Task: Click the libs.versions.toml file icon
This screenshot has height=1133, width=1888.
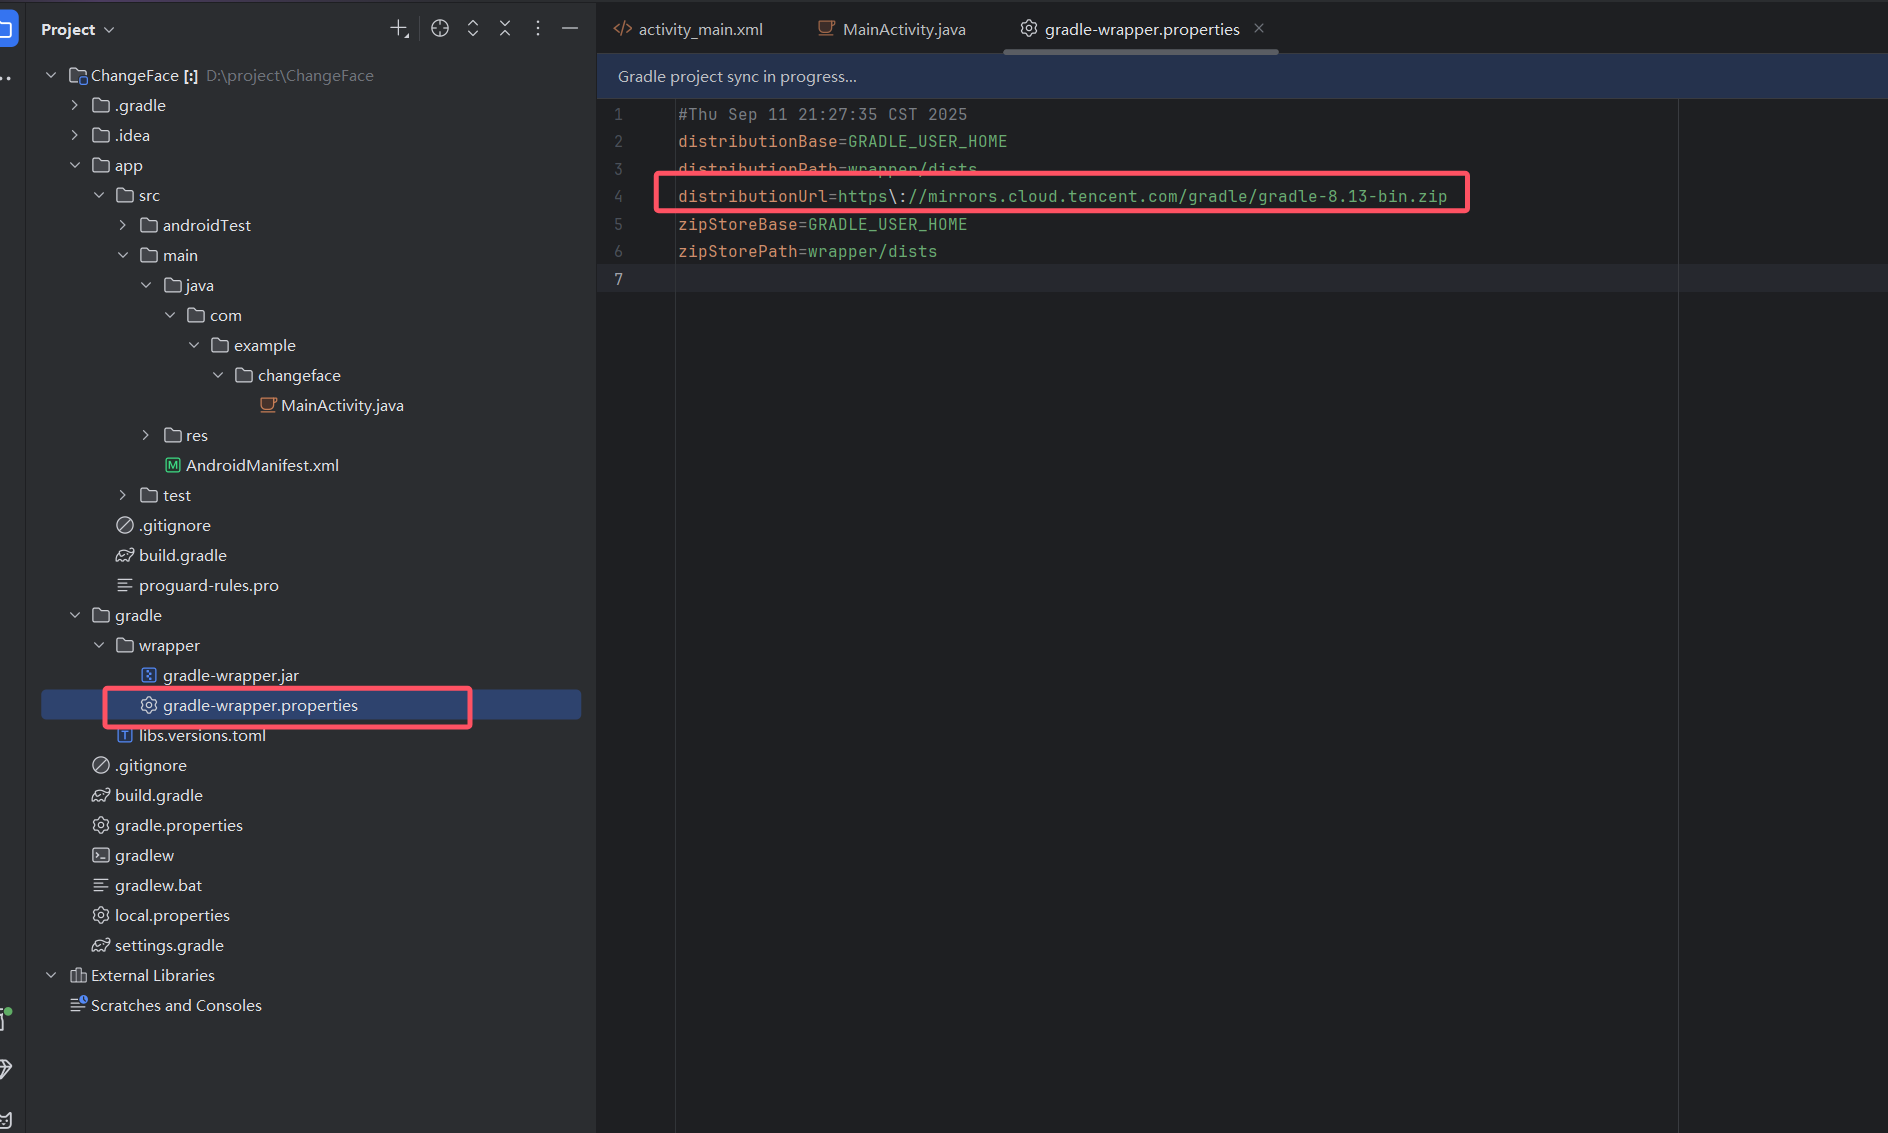Action: click(x=125, y=735)
